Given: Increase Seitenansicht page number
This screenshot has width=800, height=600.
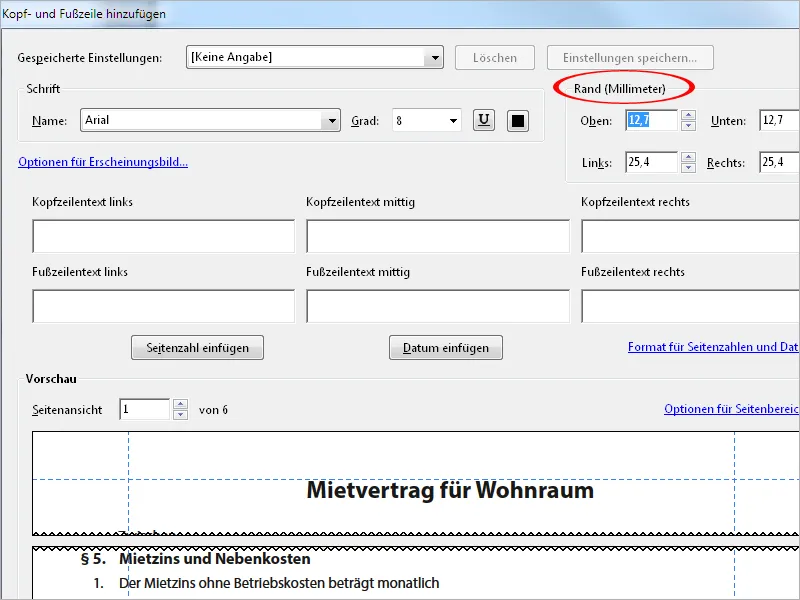Looking at the screenshot, I should (180, 404).
